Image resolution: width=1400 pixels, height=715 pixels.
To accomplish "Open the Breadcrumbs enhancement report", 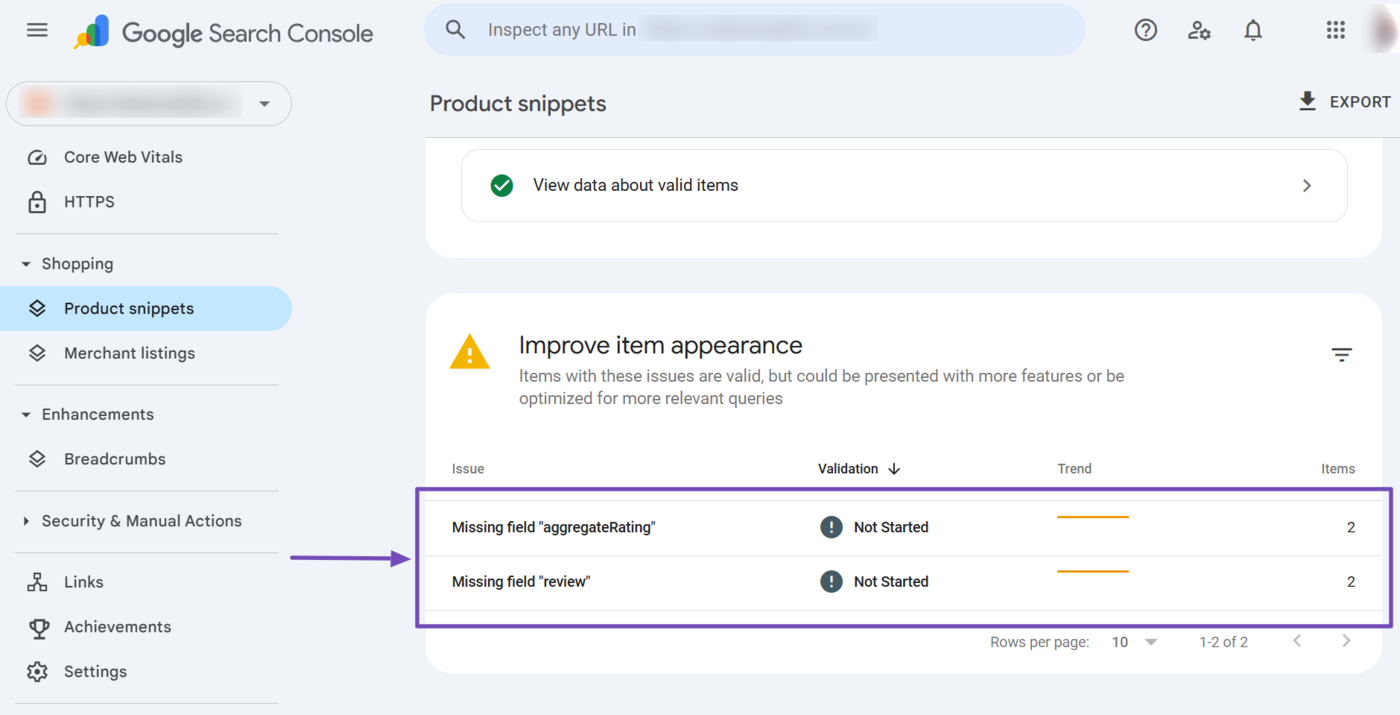I will [x=114, y=459].
